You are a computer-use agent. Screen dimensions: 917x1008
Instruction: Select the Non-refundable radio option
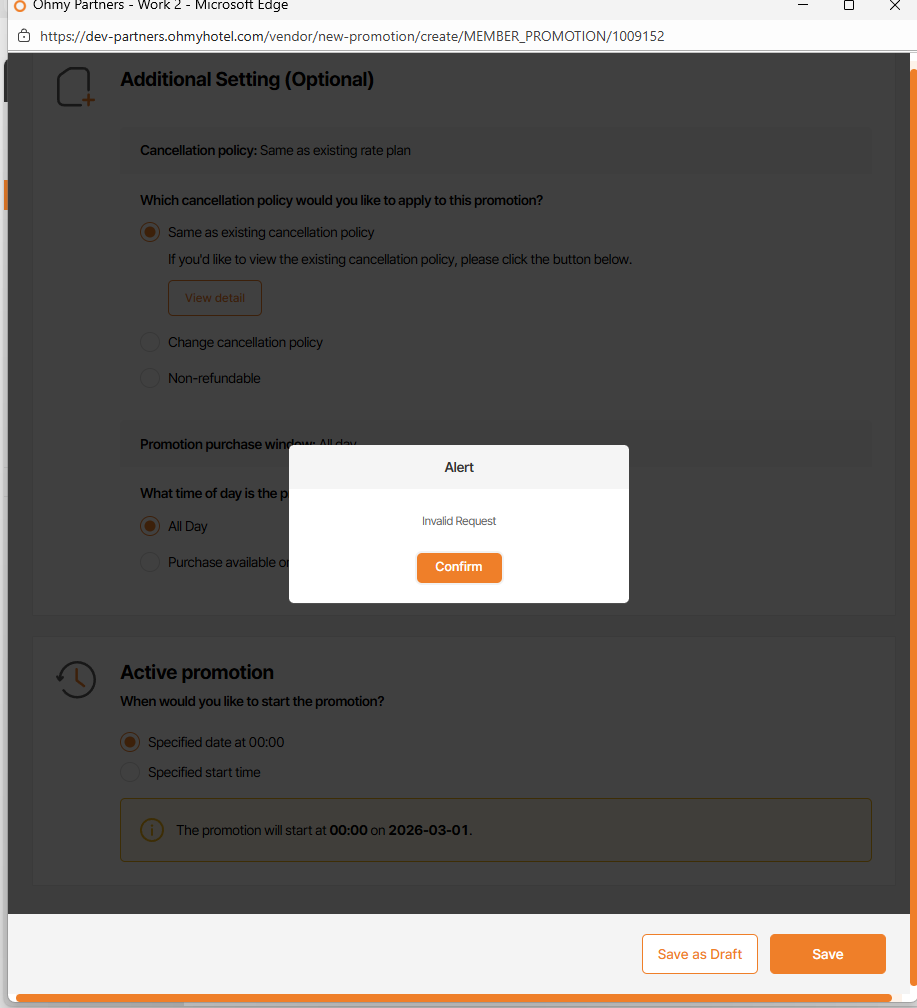click(x=150, y=378)
